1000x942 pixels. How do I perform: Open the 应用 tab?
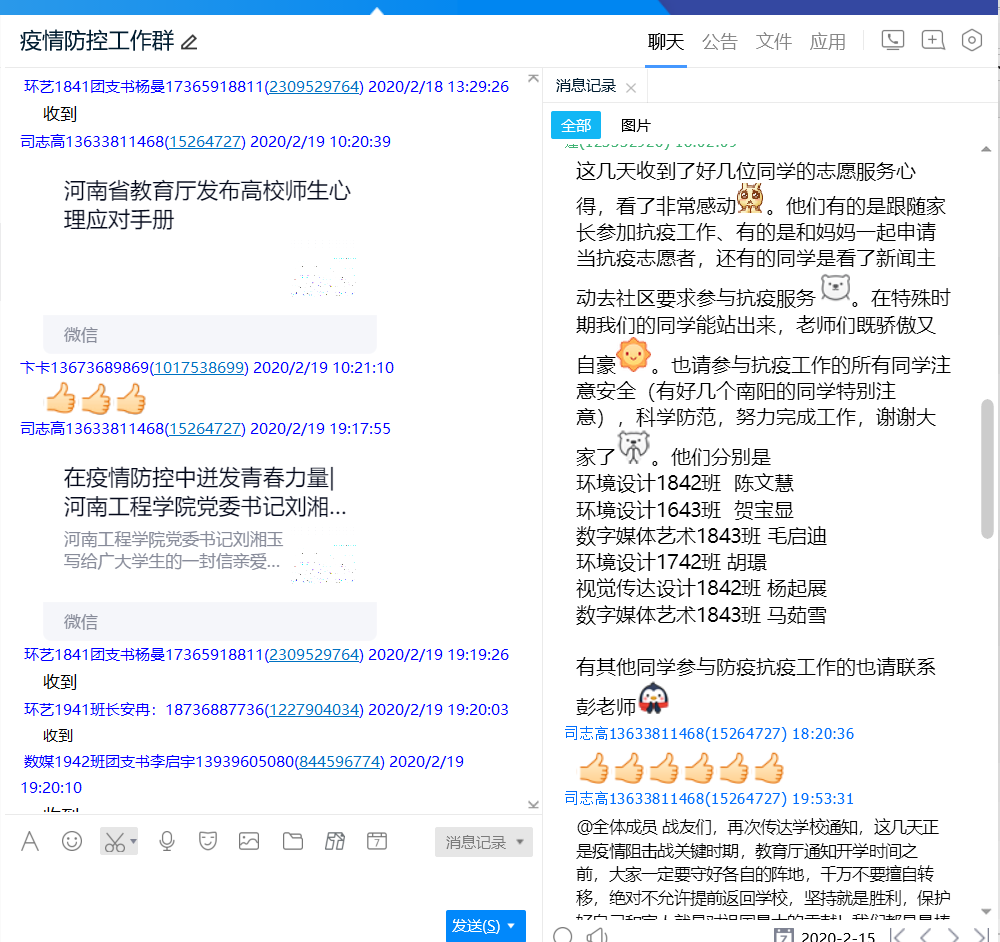(x=827, y=42)
